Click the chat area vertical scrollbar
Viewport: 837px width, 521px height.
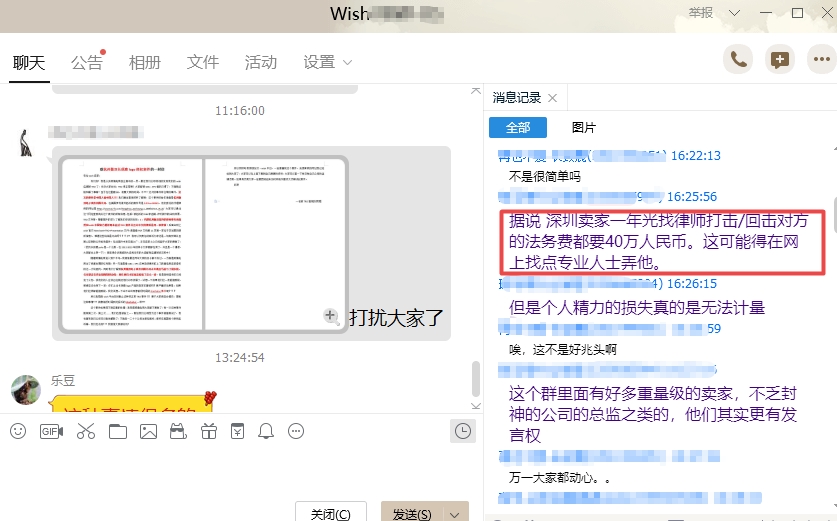click(475, 378)
